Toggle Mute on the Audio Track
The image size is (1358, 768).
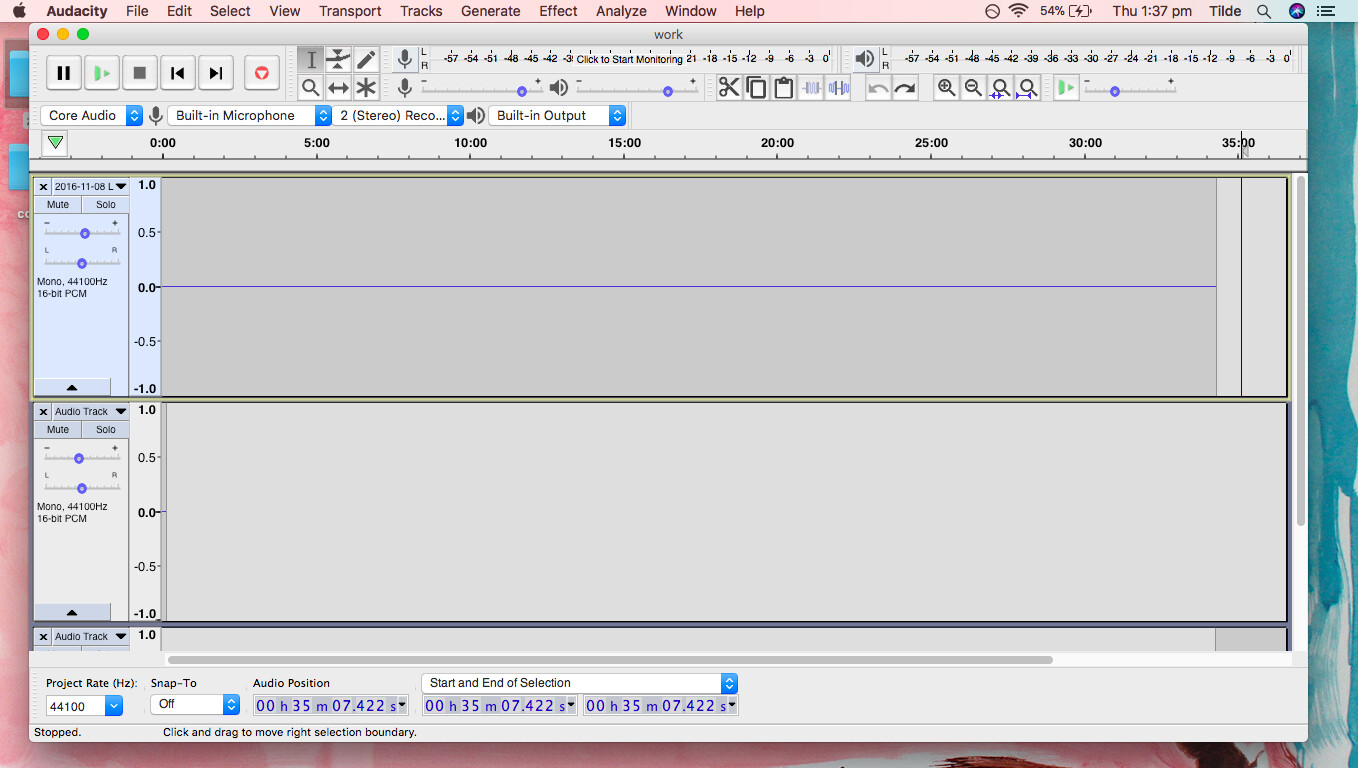tap(58, 429)
